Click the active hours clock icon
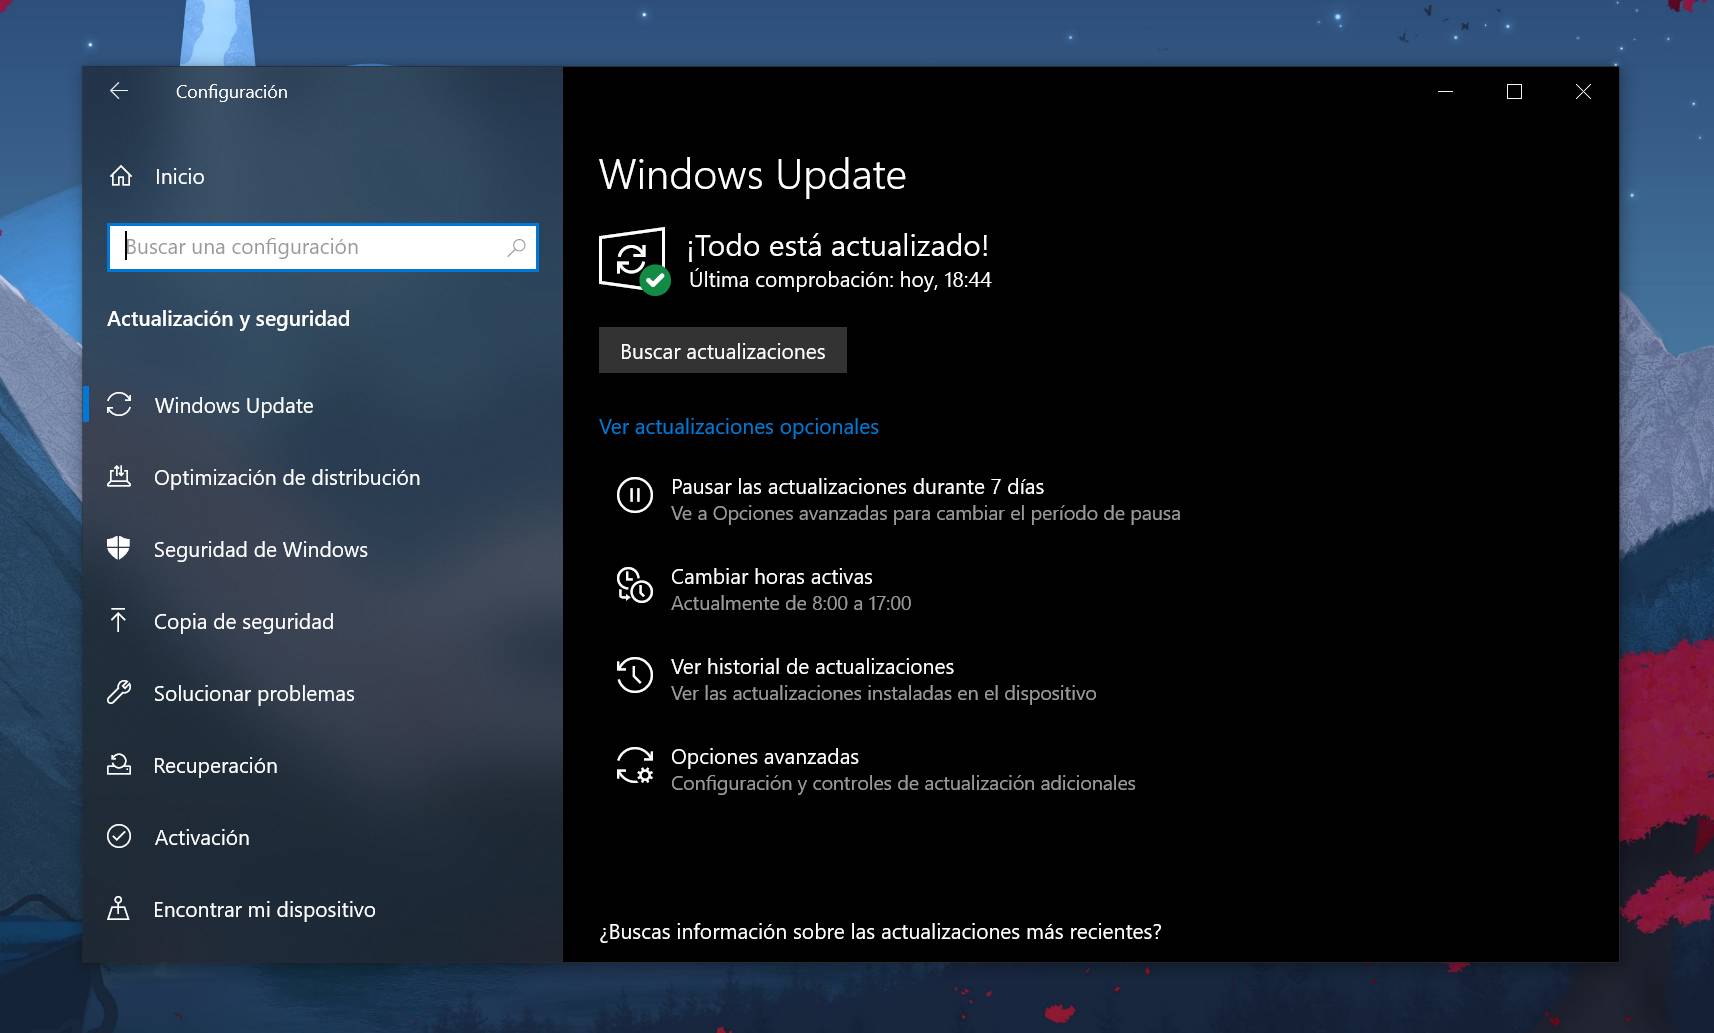 pyautogui.click(x=635, y=585)
